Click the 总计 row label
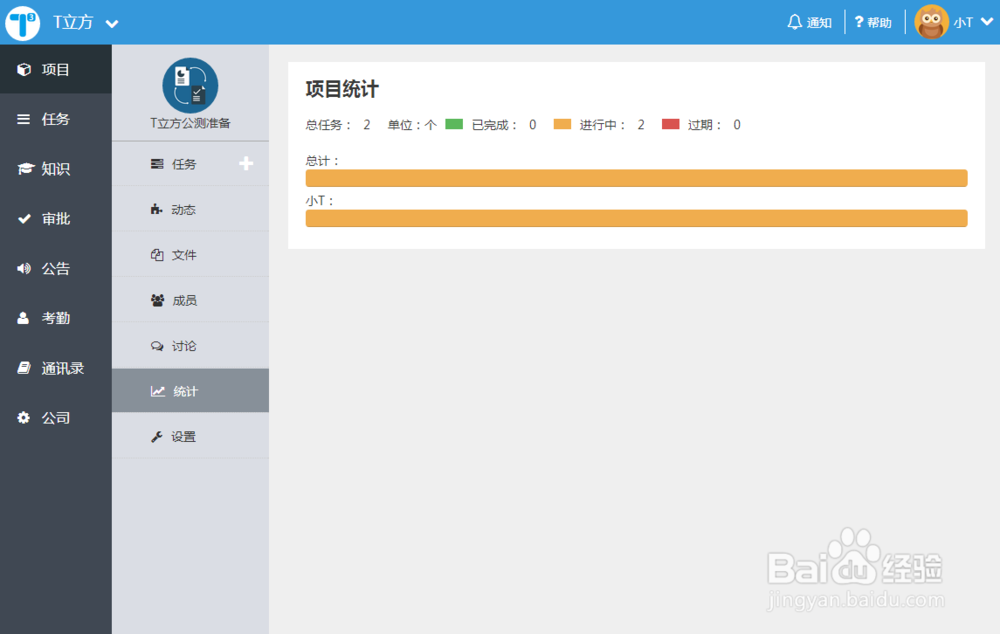This screenshot has width=1000, height=634. 323,161
